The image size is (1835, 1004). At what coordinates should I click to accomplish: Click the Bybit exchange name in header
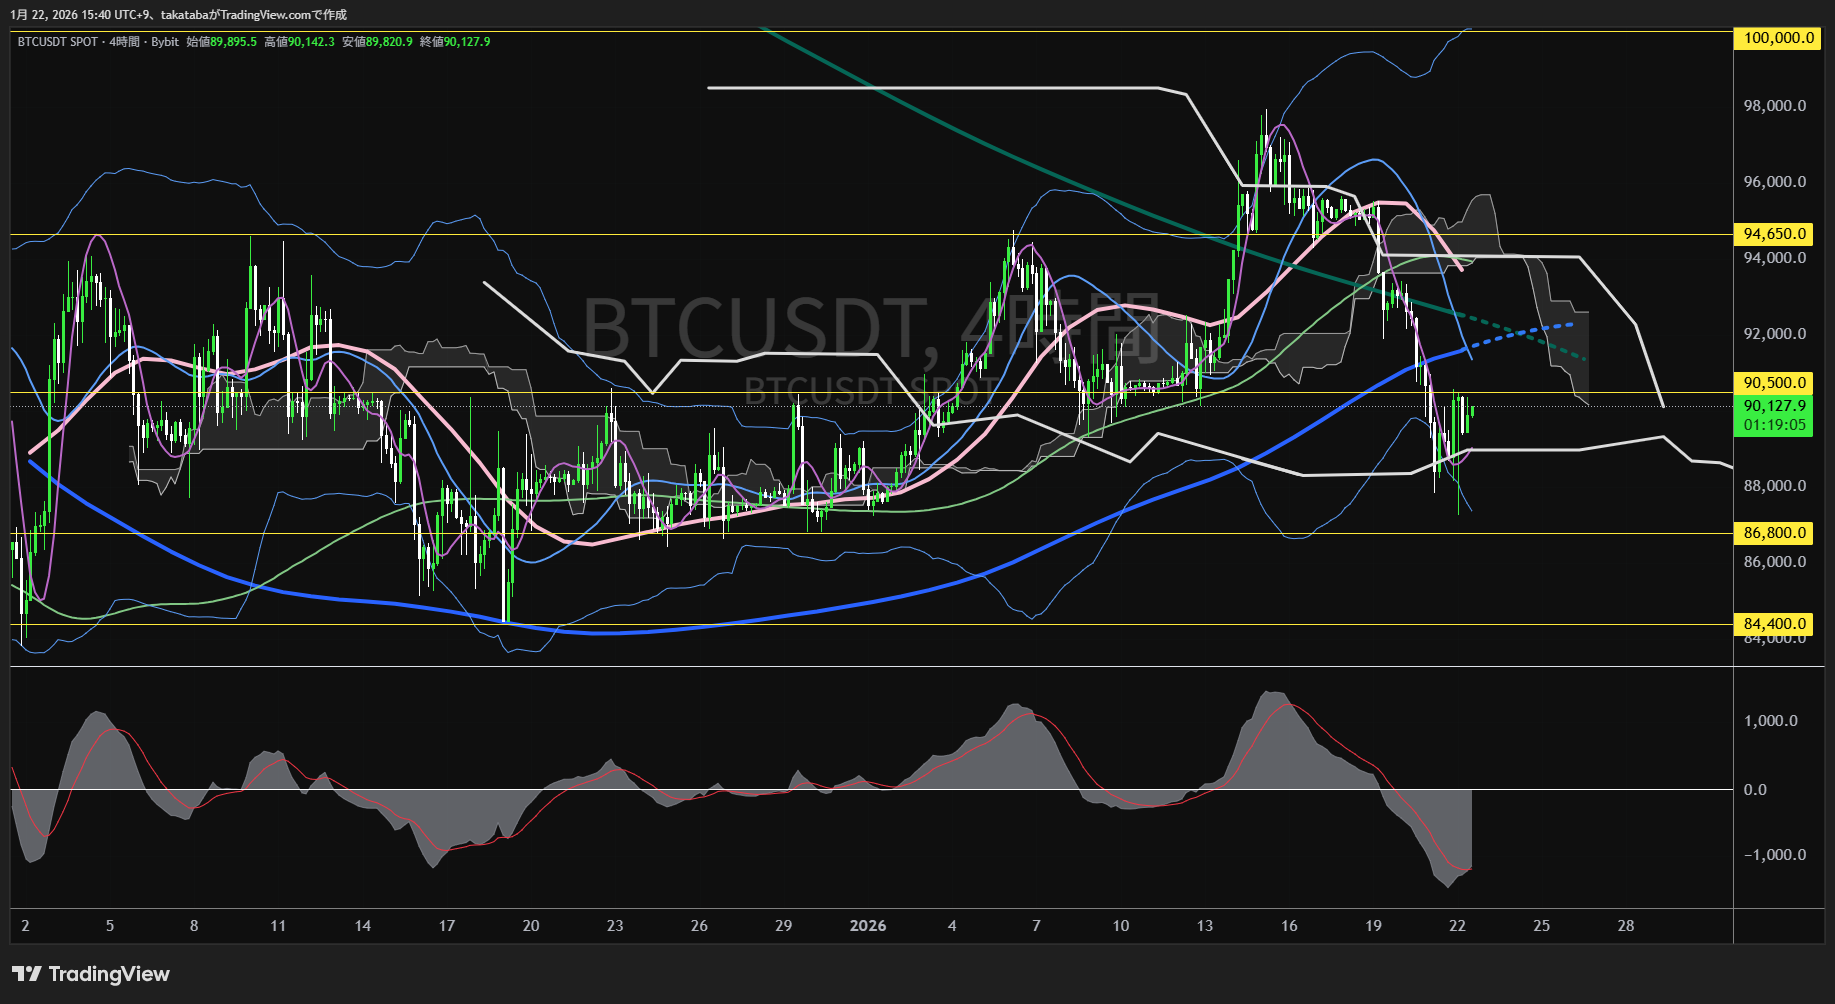click(x=165, y=42)
